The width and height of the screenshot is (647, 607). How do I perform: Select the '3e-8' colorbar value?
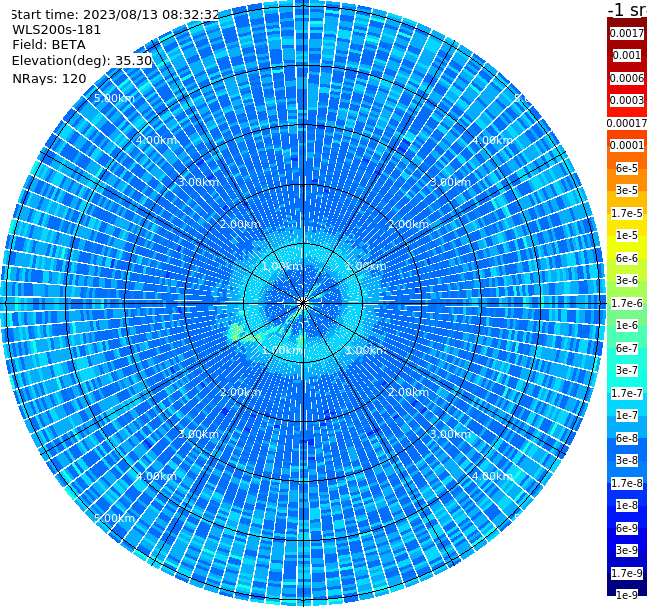click(627, 460)
